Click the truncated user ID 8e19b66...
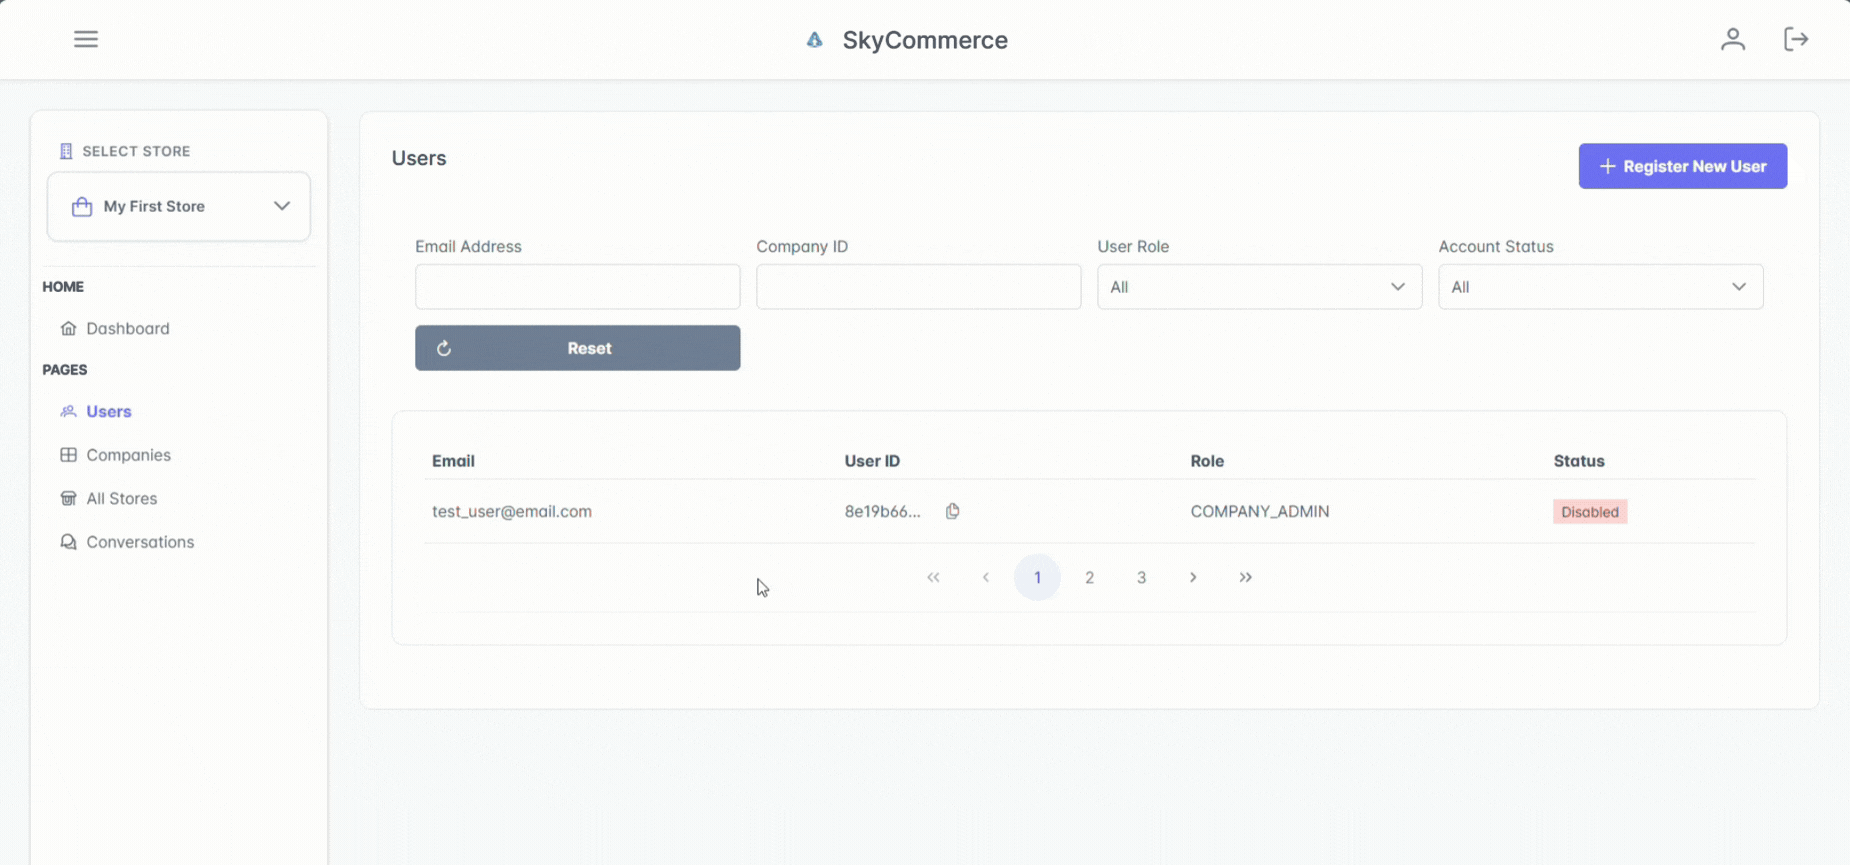Screen dimensions: 1850x865 click(882, 511)
